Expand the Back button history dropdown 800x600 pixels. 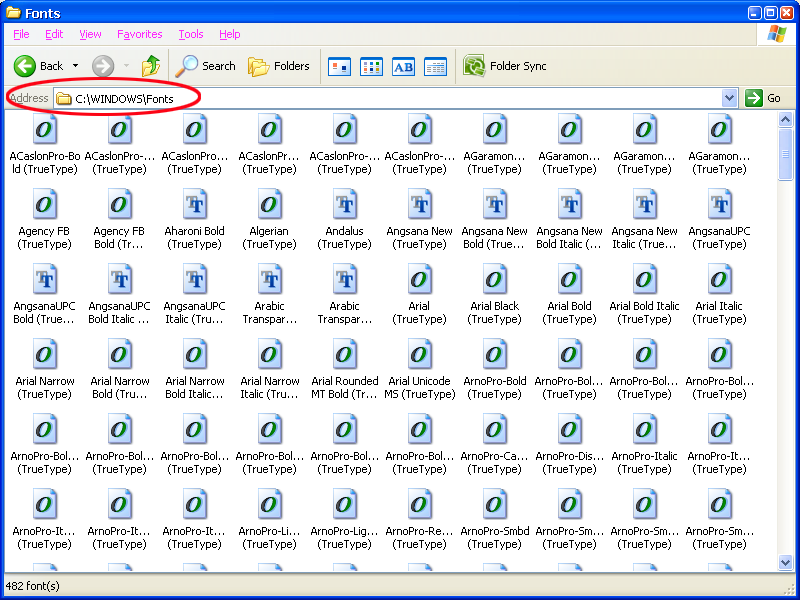[75, 67]
